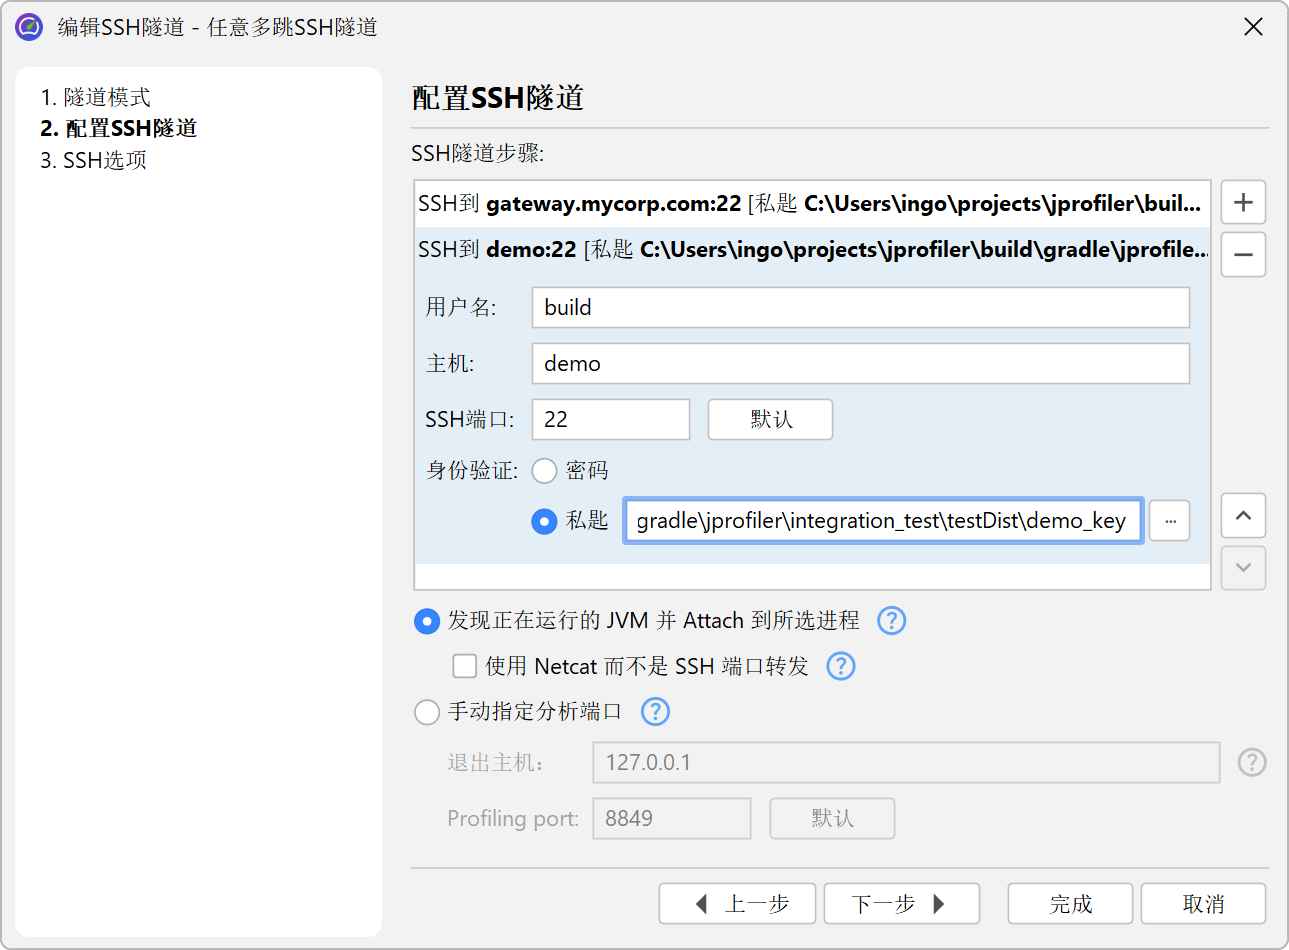Select the 私匙 authentication radio button
The height and width of the screenshot is (950, 1289).
click(544, 521)
